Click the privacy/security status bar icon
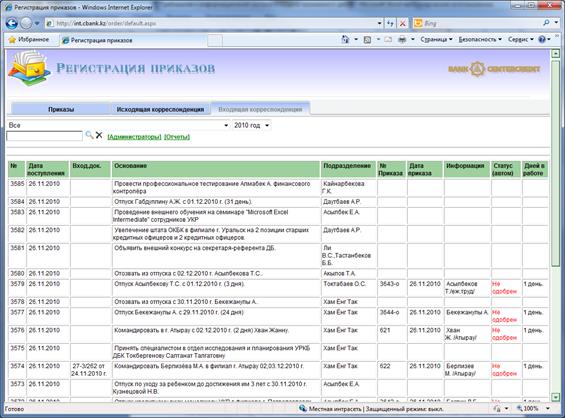 497,409
